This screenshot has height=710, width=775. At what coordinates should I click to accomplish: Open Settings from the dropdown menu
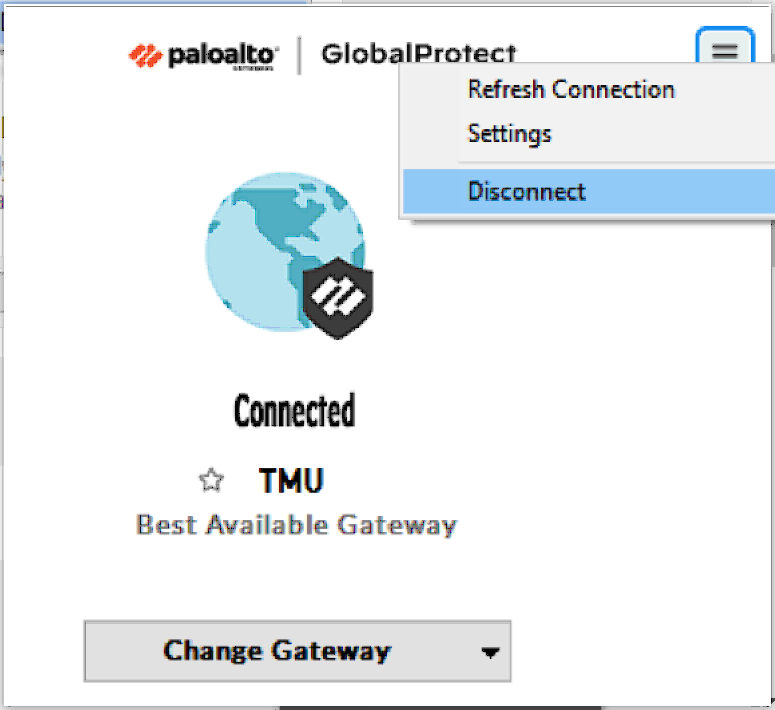point(509,134)
